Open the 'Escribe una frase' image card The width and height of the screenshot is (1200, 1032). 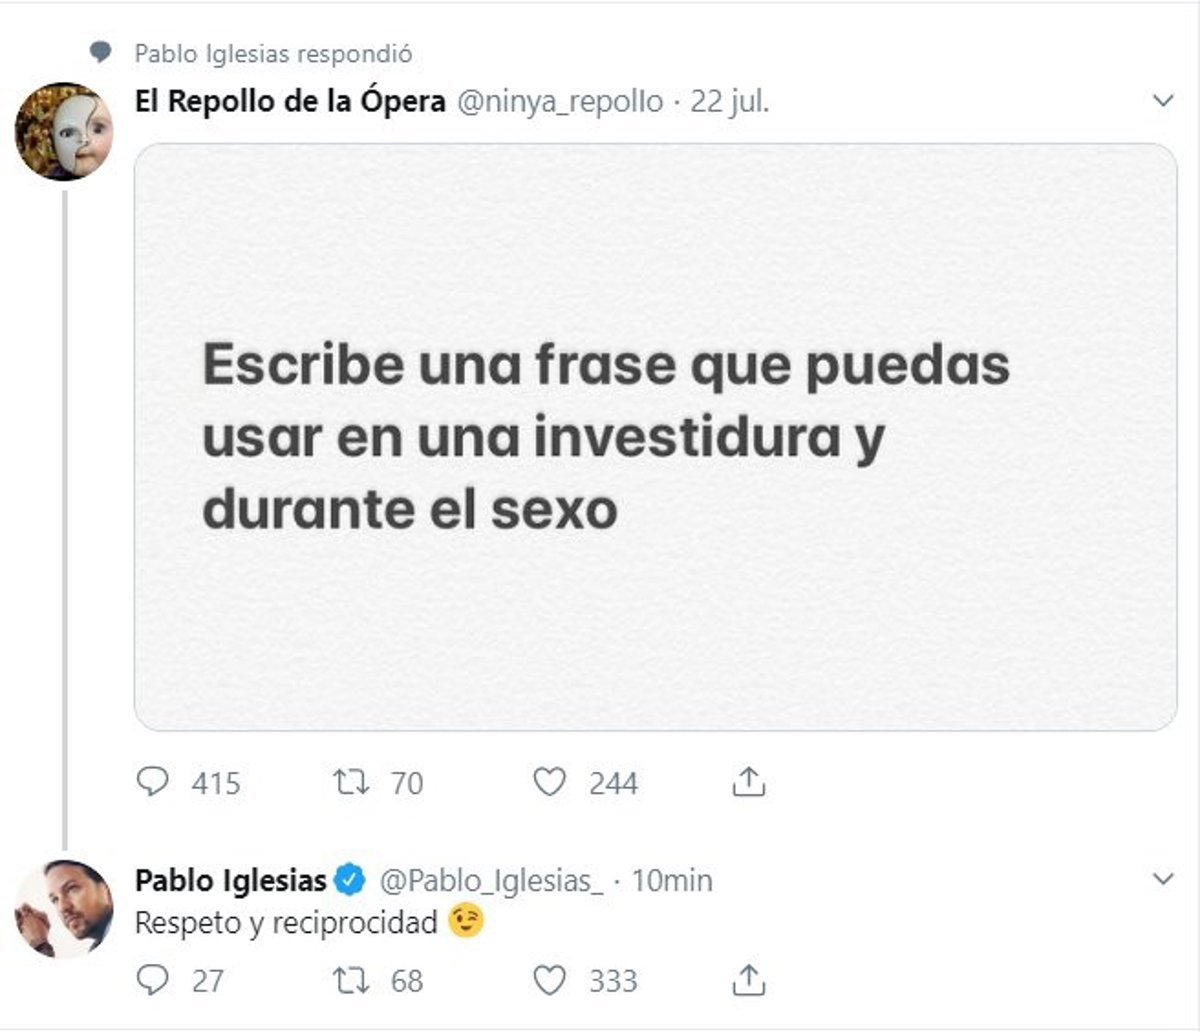655,437
